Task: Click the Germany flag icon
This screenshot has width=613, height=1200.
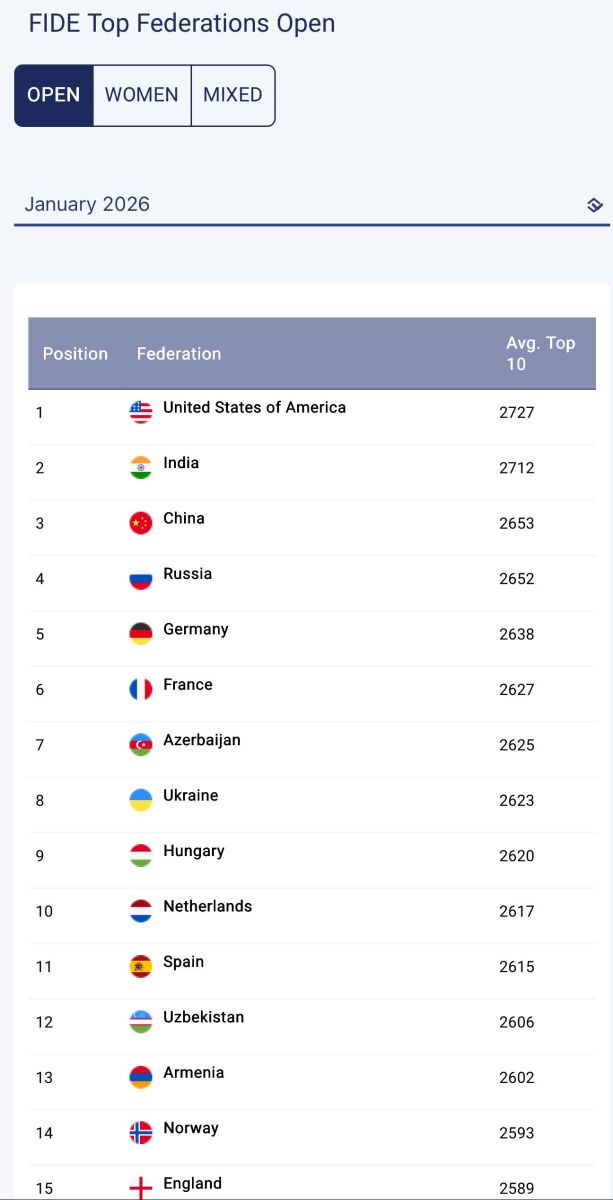Action: click(x=141, y=634)
